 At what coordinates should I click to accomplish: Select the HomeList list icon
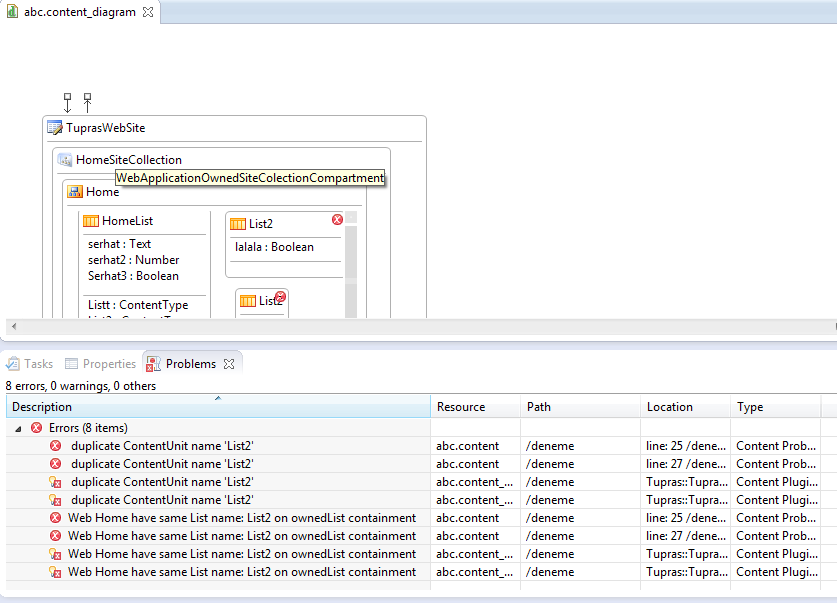coord(90,221)
